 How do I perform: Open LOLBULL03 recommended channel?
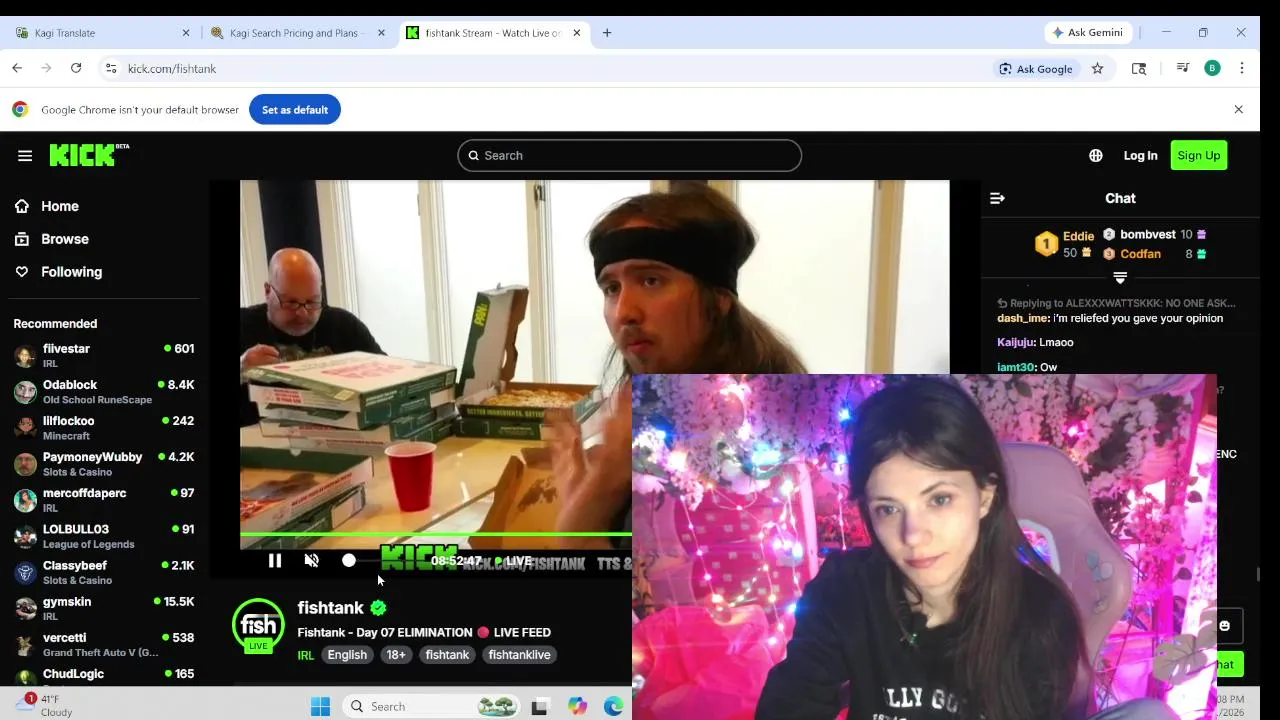103,536
